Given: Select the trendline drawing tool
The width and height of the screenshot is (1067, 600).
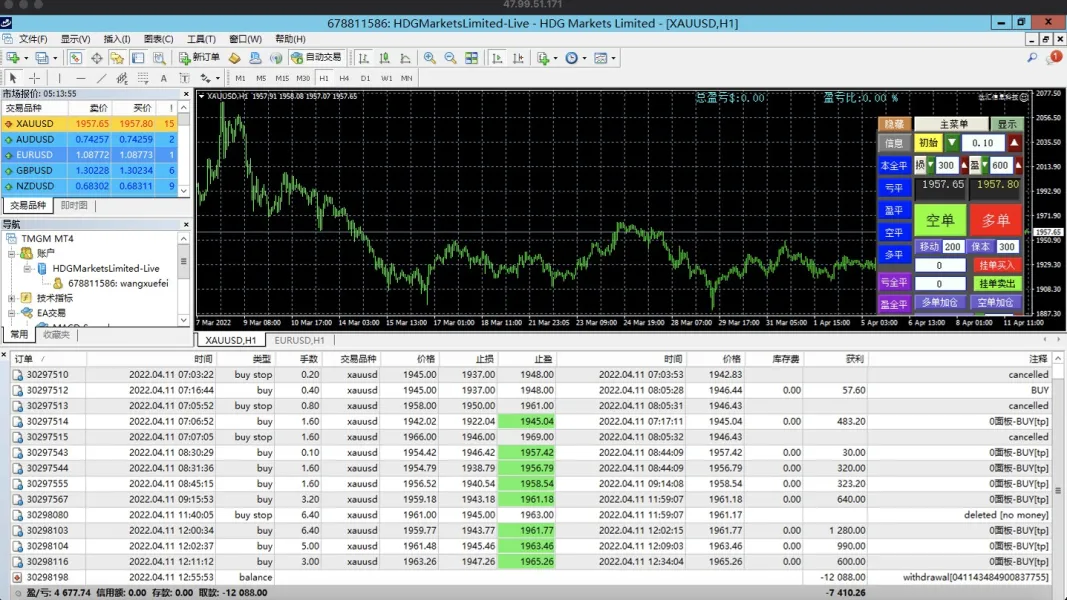Looking at the screenshot, I should (101, 78).
